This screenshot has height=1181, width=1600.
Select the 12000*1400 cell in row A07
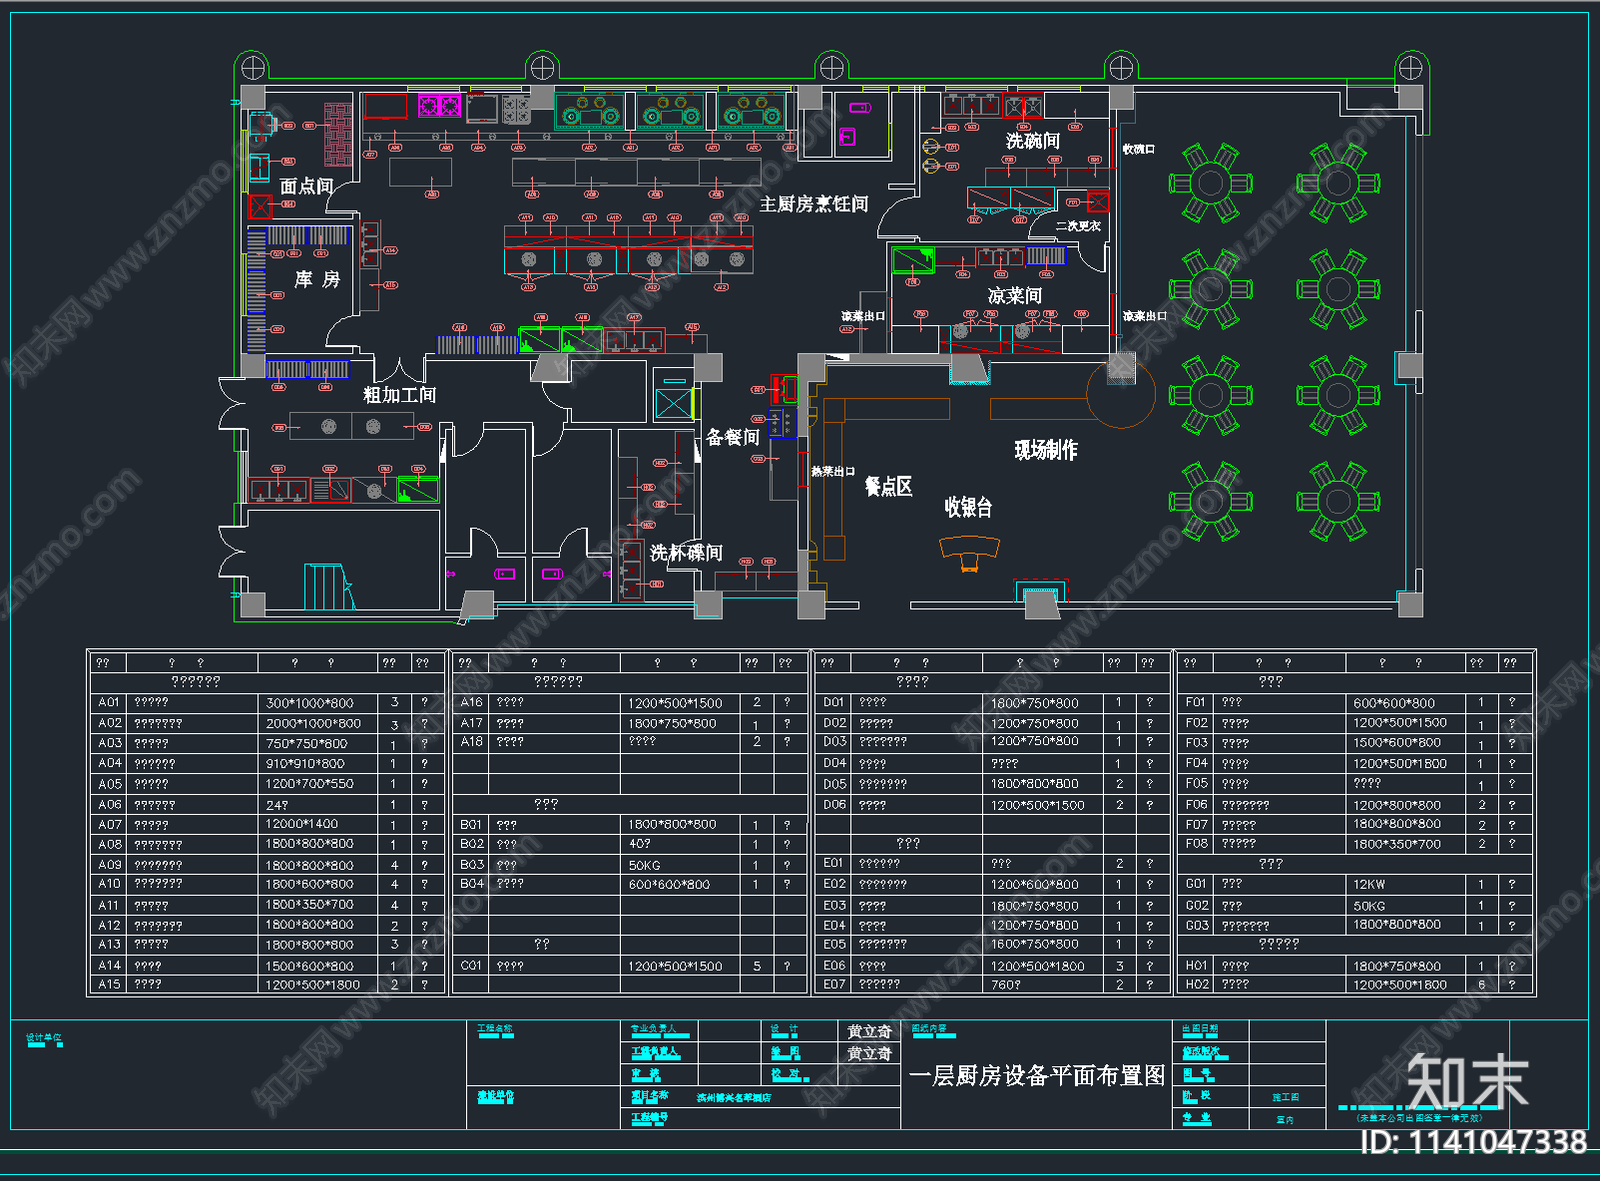point(301,824)
